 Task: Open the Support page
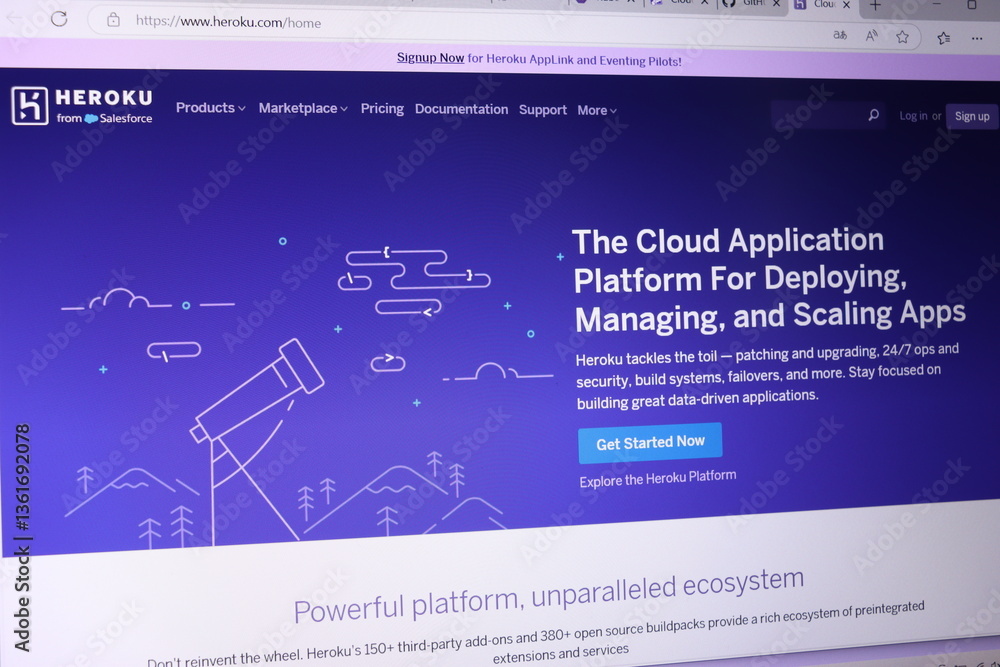click(x=543, y=110)
